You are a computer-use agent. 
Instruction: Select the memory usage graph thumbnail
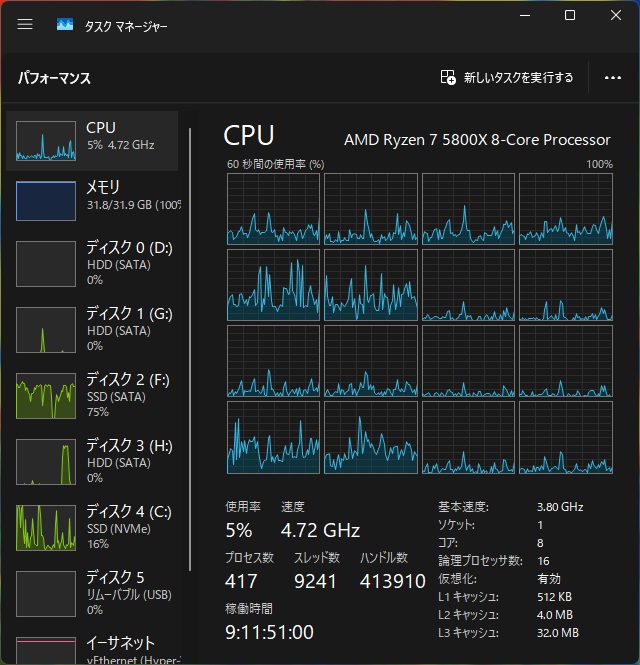click(46, 201)
